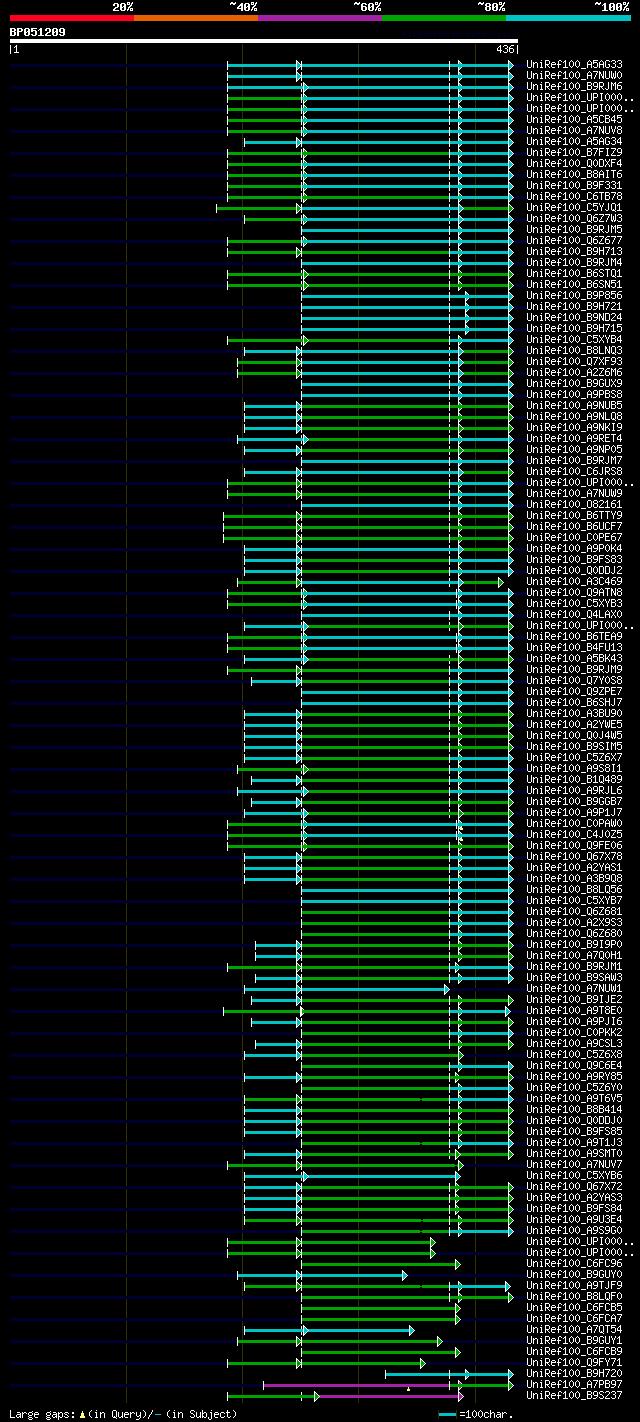
Task: Select the UniRef100_B4FU13 label
Action: coord(573,647)
